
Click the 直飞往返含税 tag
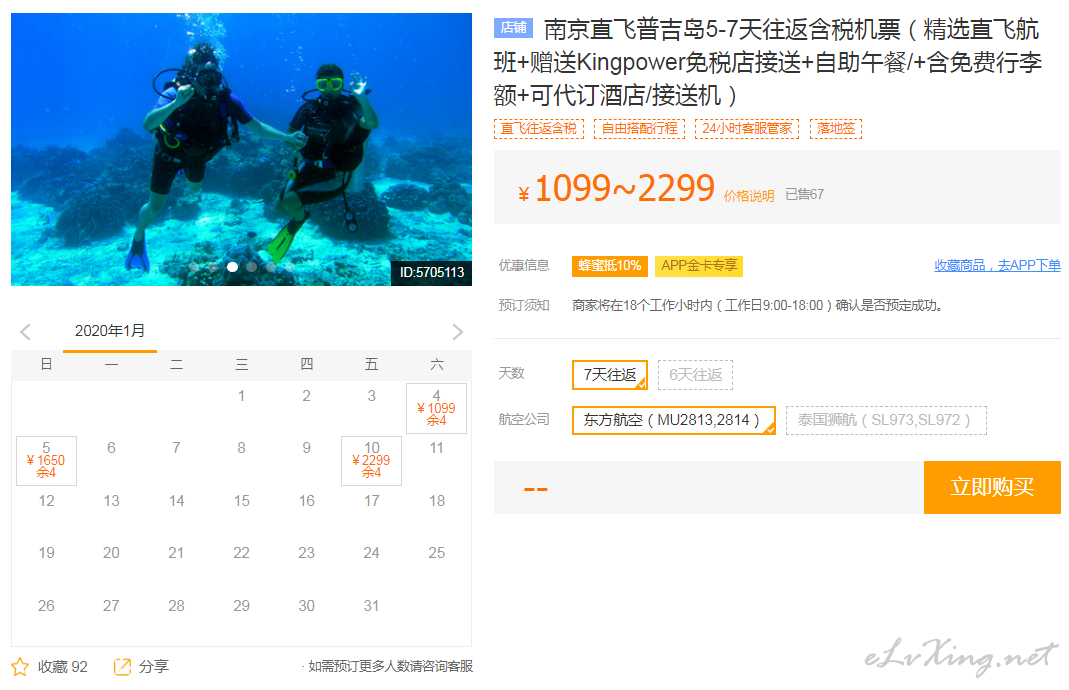[539, 128]
